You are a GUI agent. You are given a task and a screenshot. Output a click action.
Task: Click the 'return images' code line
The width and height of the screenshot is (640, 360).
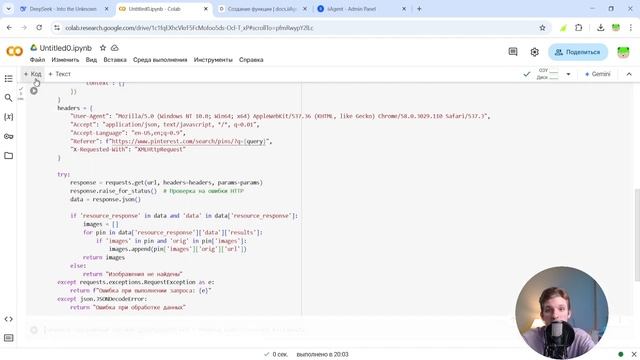[x=104, y=257]
